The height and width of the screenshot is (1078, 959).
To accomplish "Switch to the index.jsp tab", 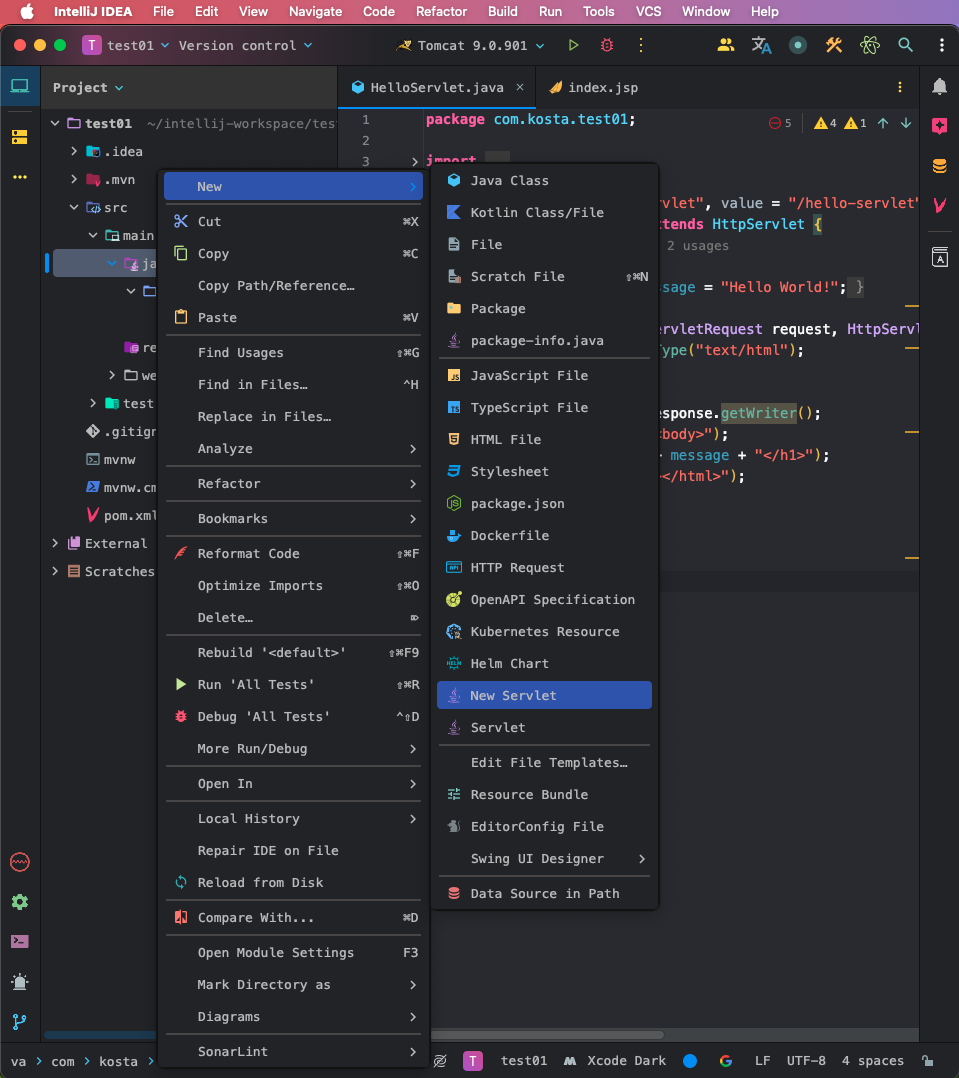I will [594, 87].
